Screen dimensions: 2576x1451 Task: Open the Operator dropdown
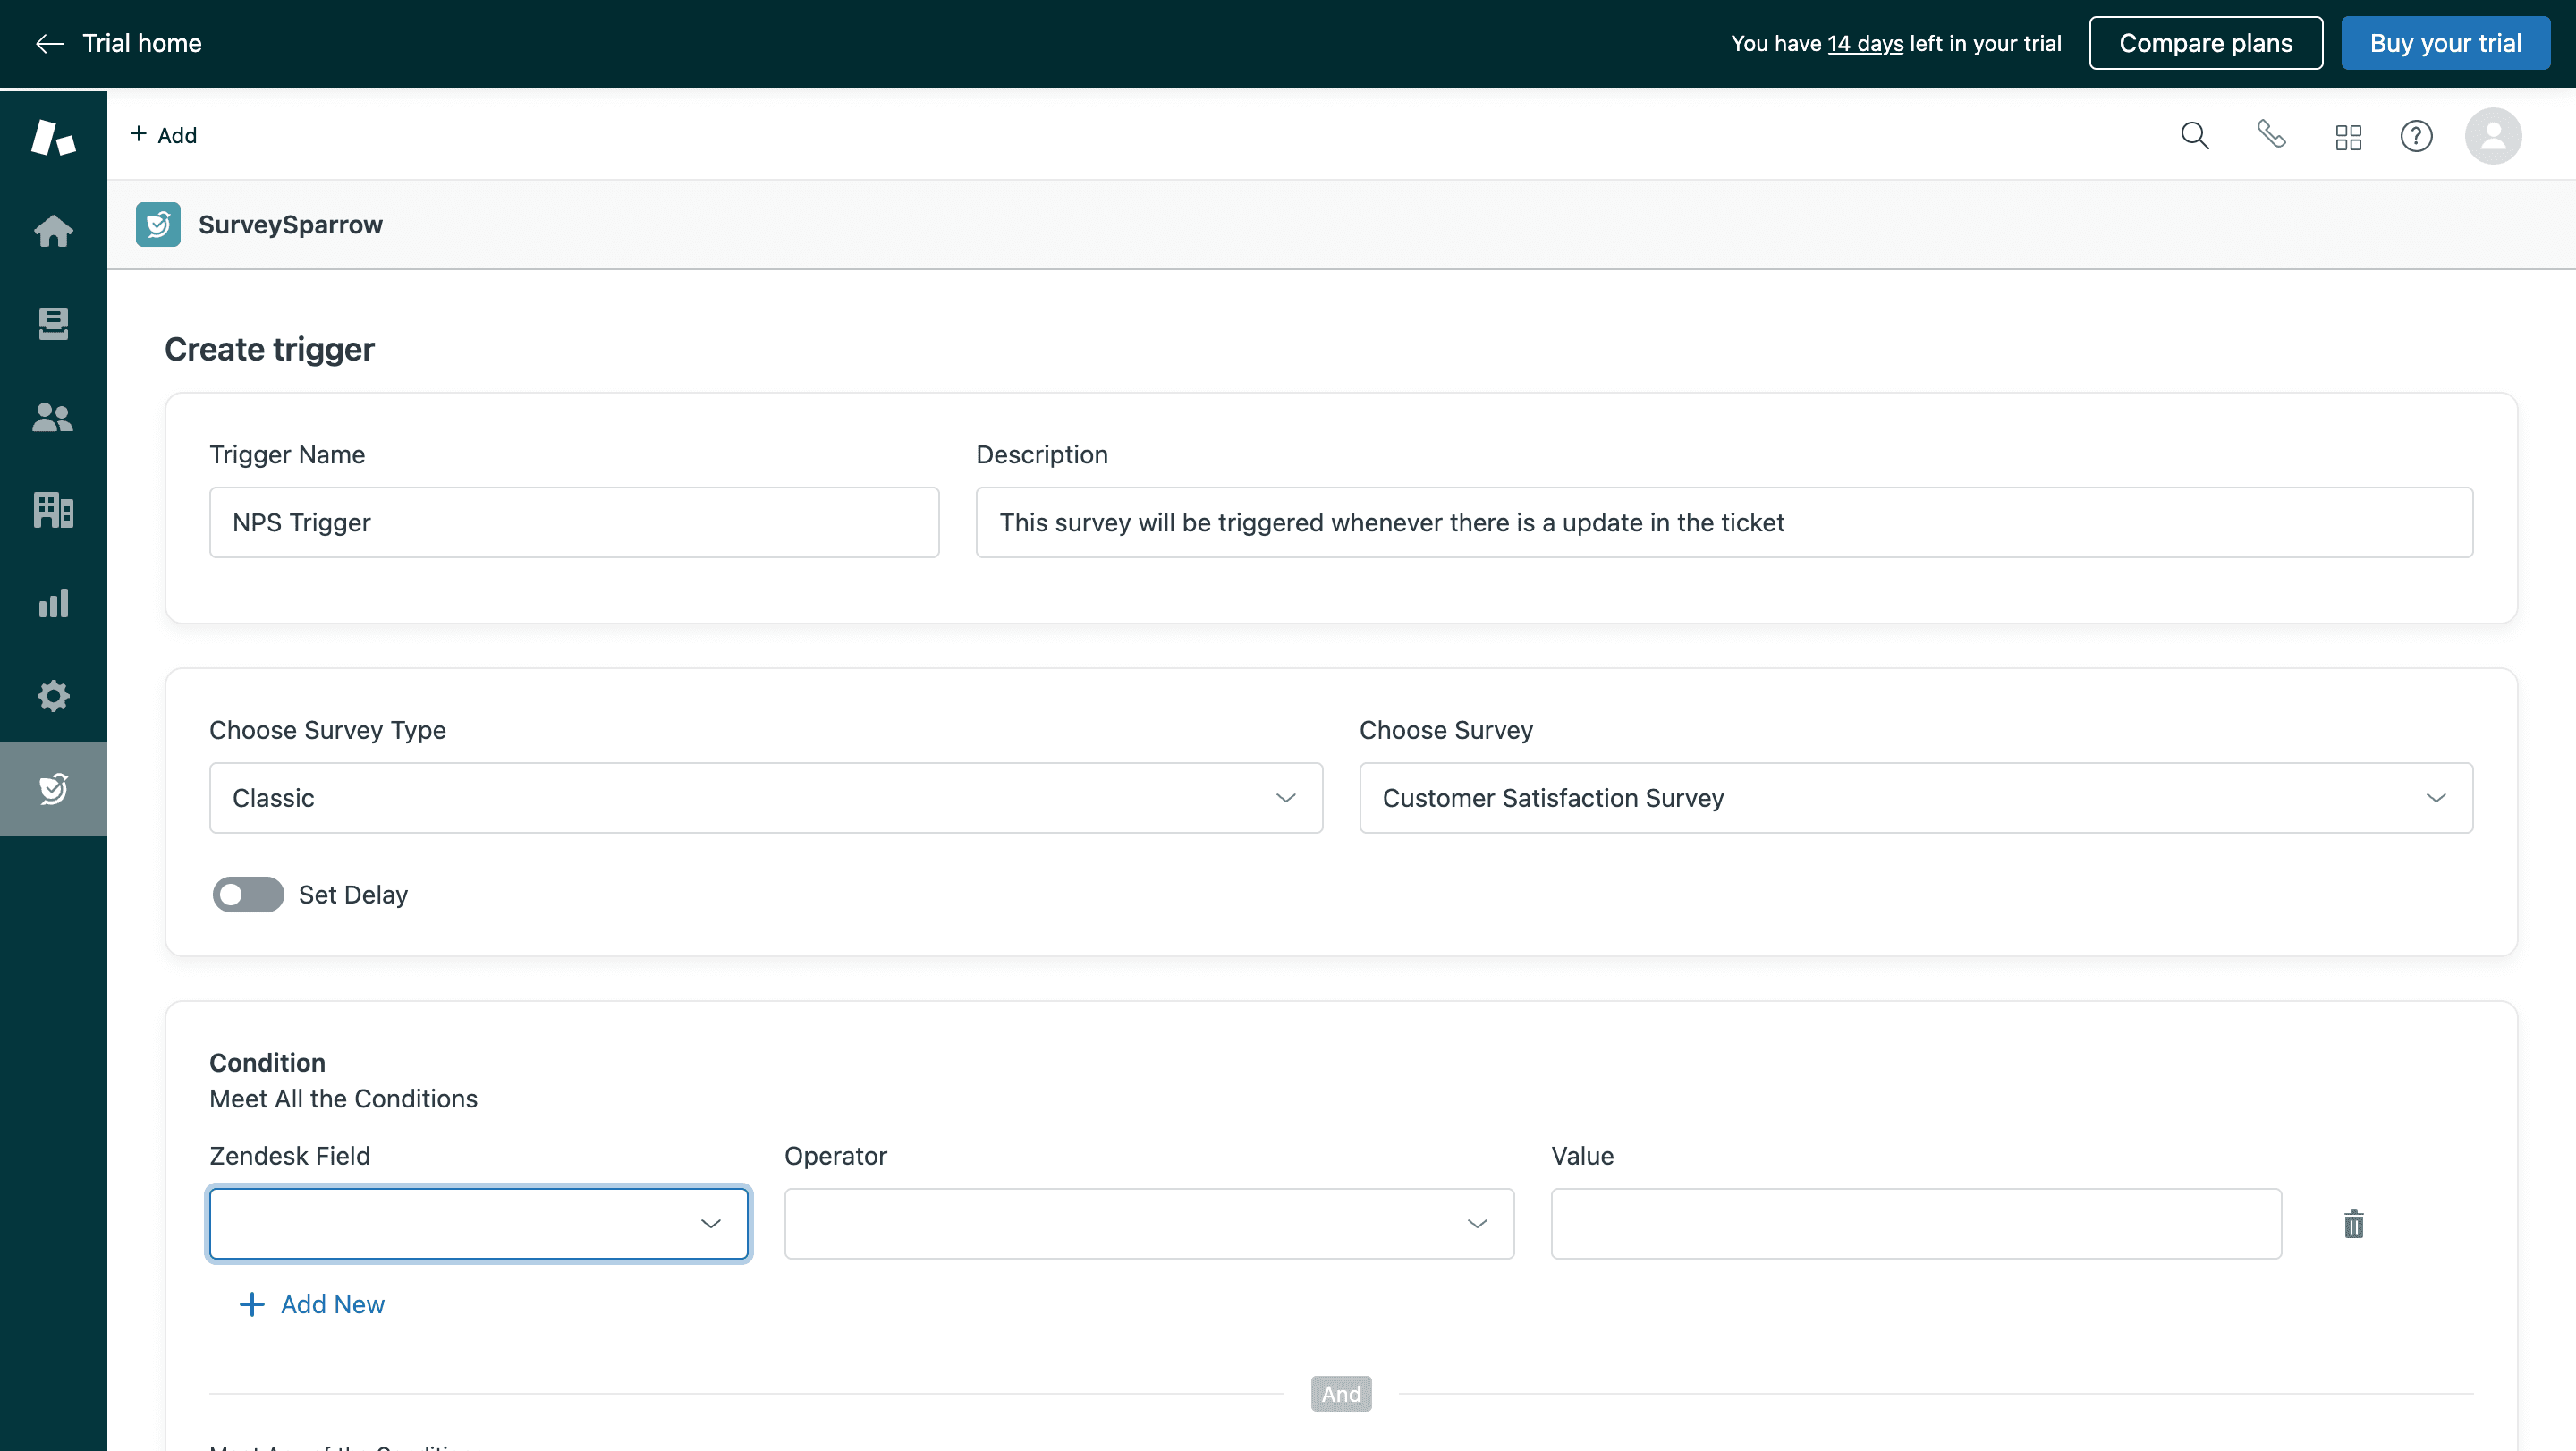click(x=1148, y=1224)
